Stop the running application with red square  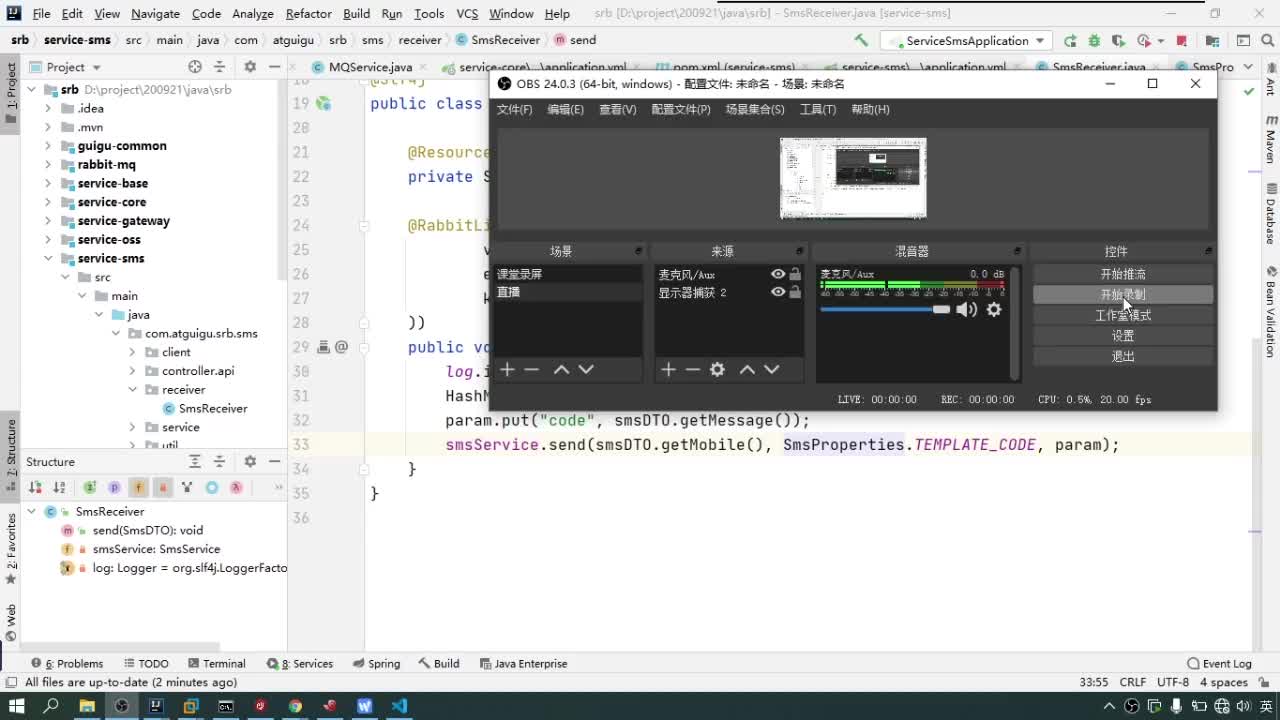[x=1182, y=41]
